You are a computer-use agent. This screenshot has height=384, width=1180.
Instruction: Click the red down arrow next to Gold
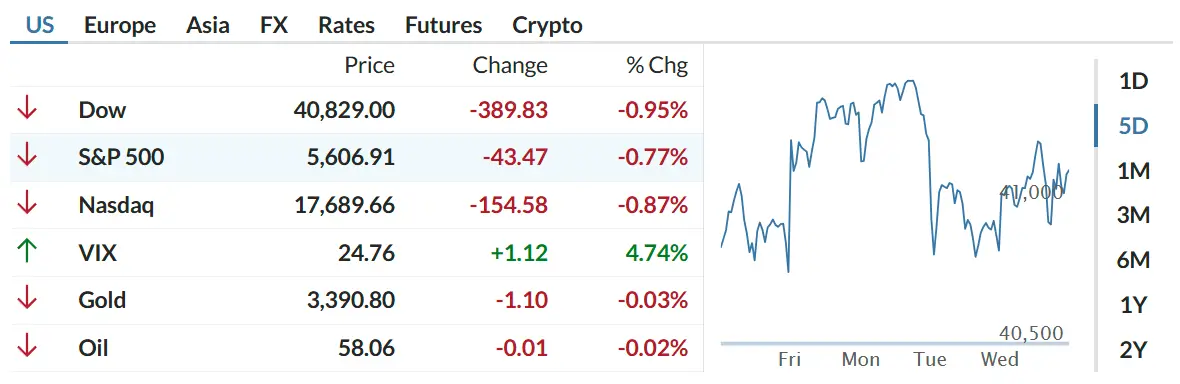[27, 300]
